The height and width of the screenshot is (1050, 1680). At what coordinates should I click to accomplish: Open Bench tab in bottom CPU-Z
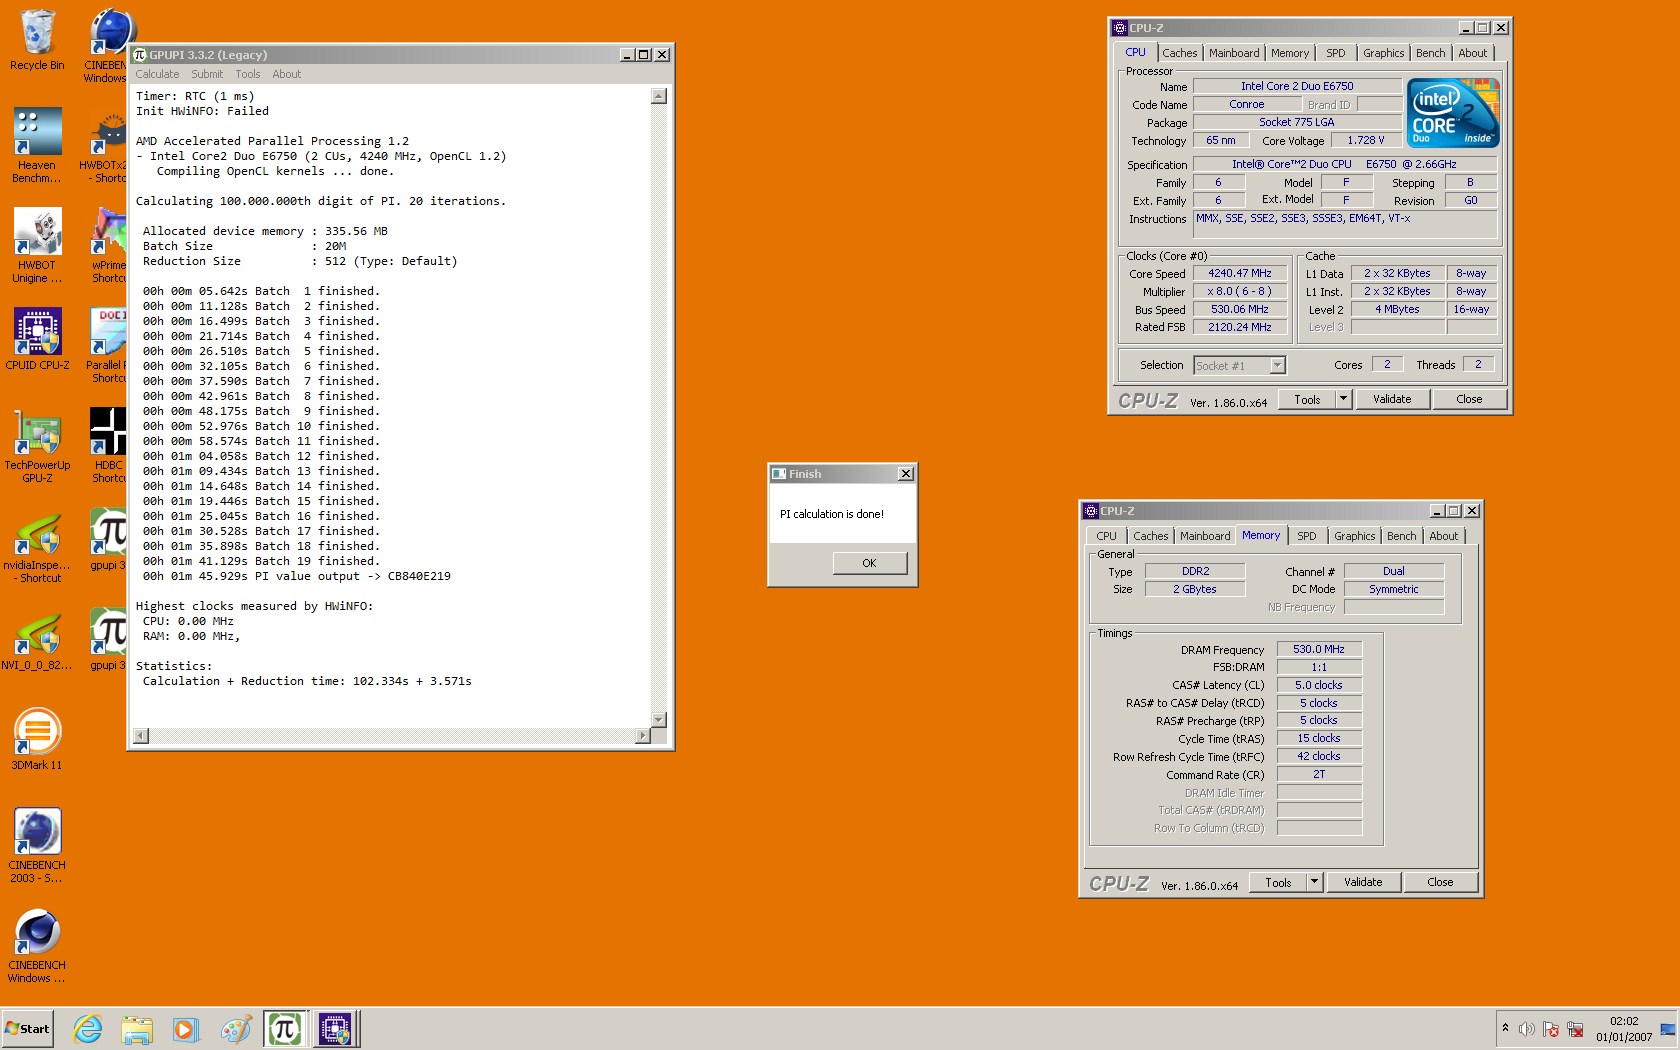(x=1401, y=536)
